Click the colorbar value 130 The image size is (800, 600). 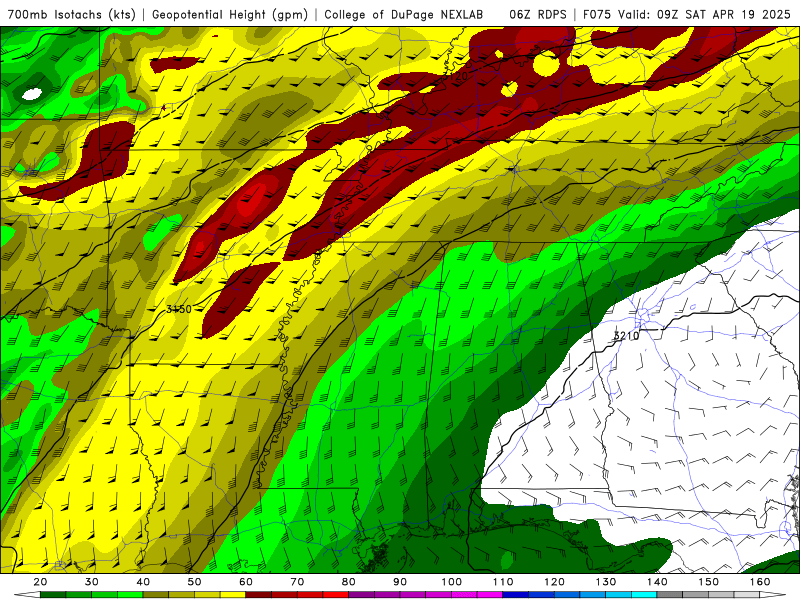tap(606, 582)
